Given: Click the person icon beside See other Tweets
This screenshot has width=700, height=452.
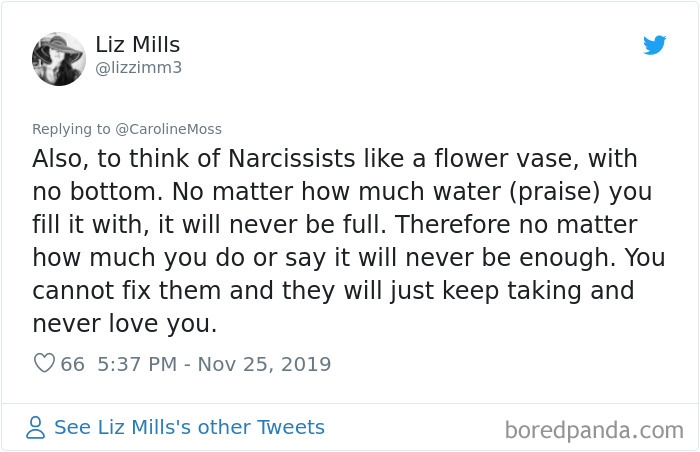Looking at the screenshot, I should coord(36,428).
